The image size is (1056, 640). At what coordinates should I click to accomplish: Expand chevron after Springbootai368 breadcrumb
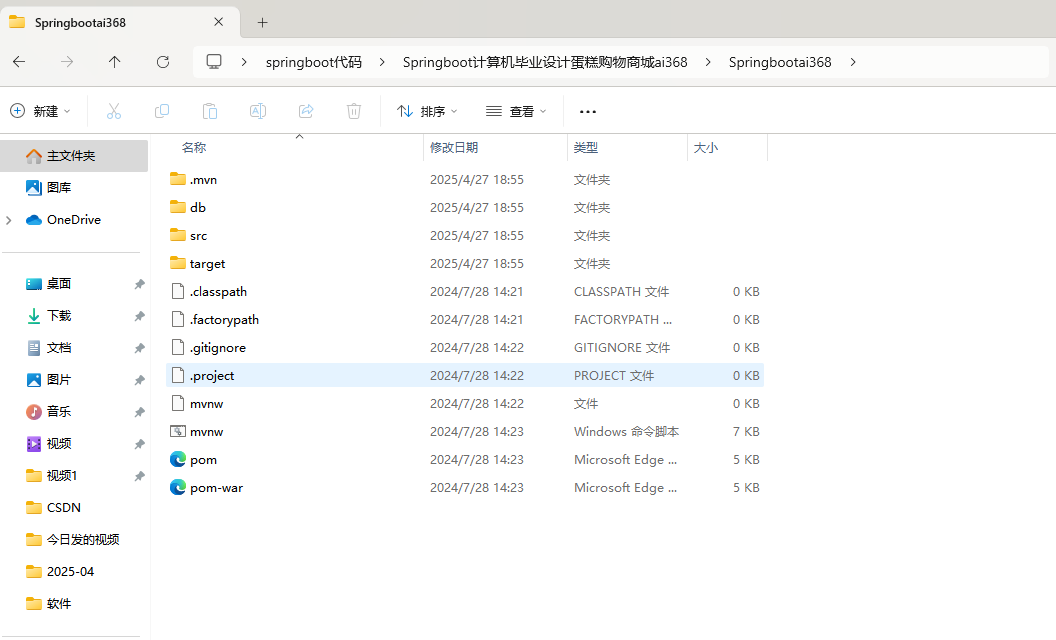pos(853,62)
